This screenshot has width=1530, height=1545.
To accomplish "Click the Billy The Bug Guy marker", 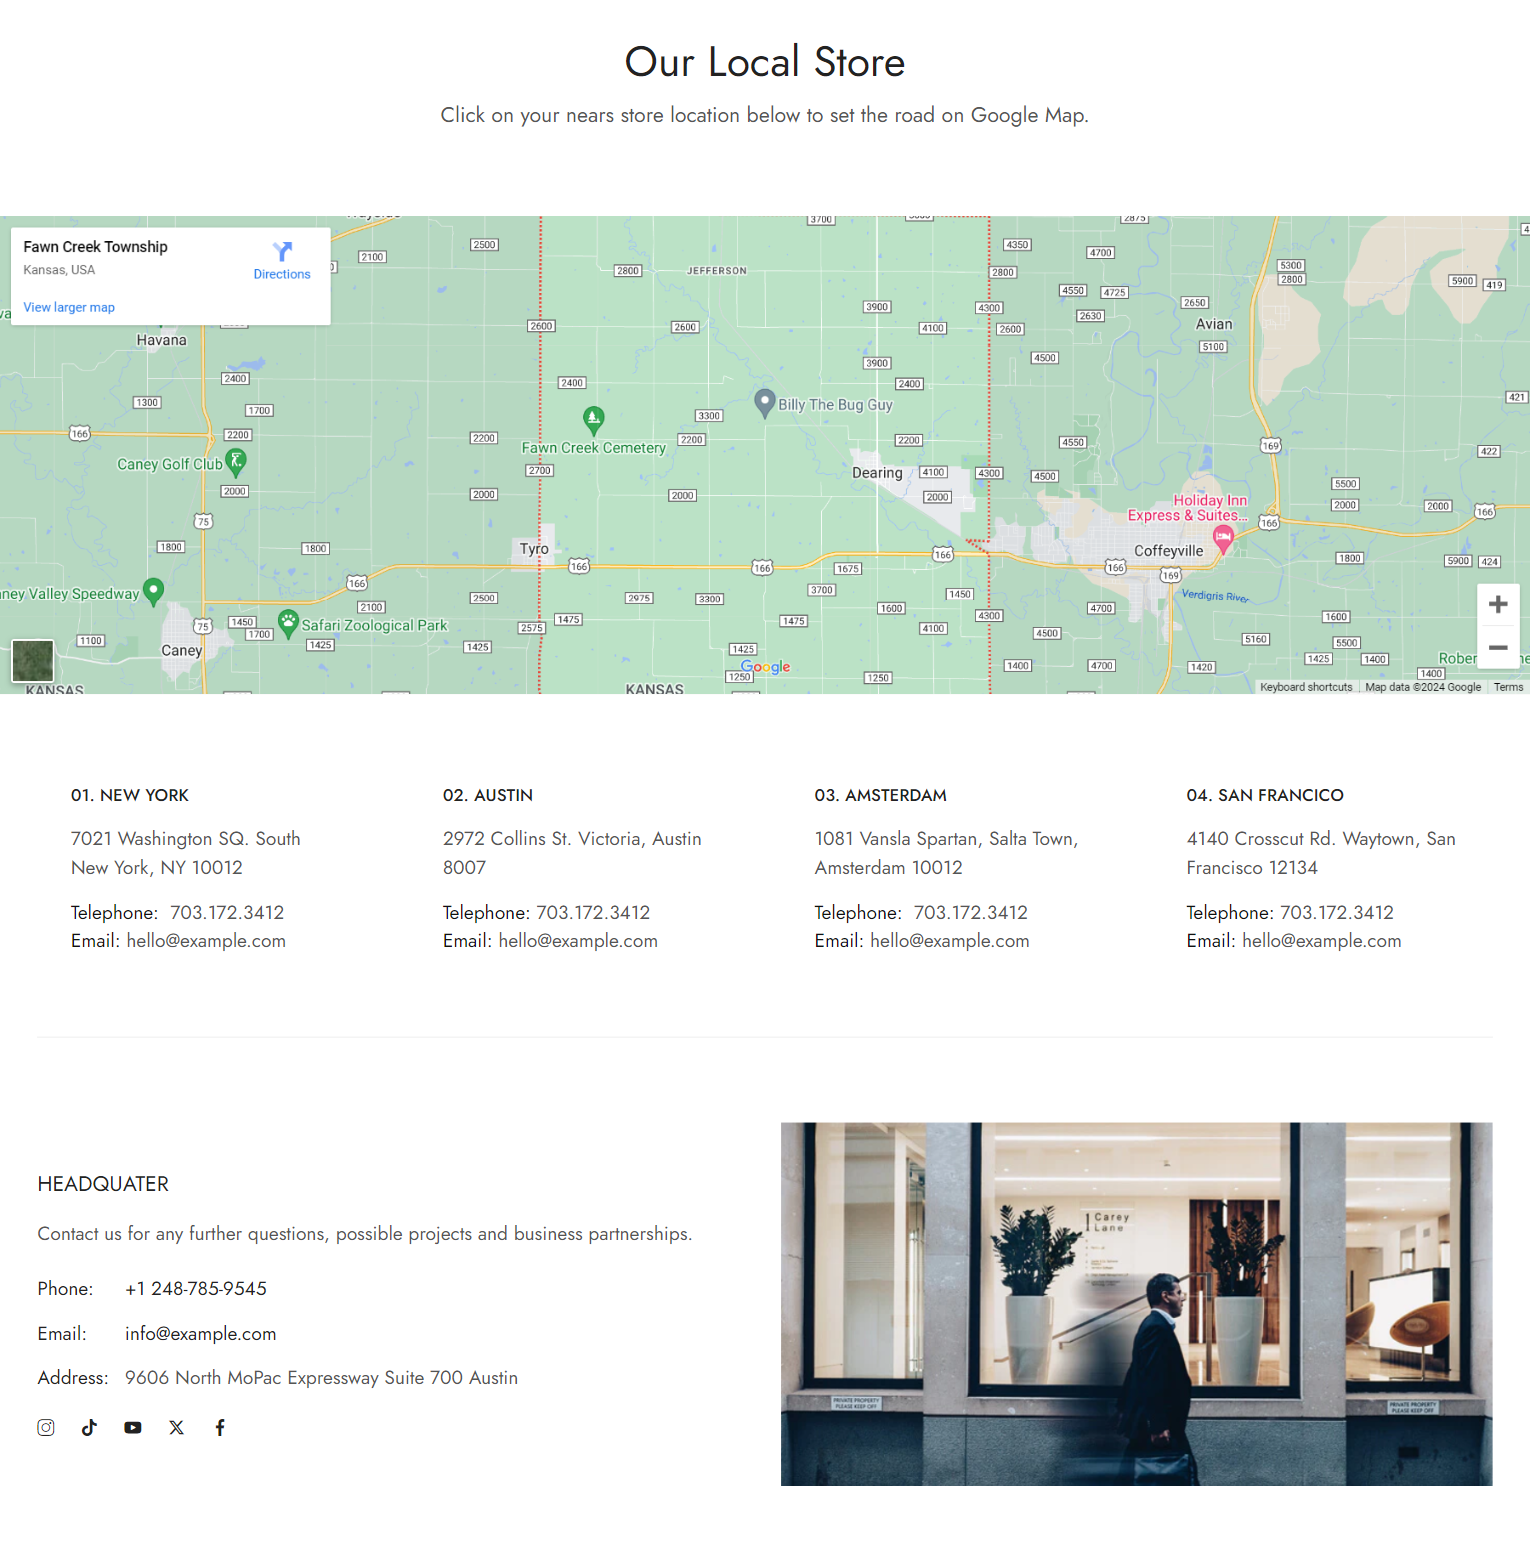I will pos(765,402).
